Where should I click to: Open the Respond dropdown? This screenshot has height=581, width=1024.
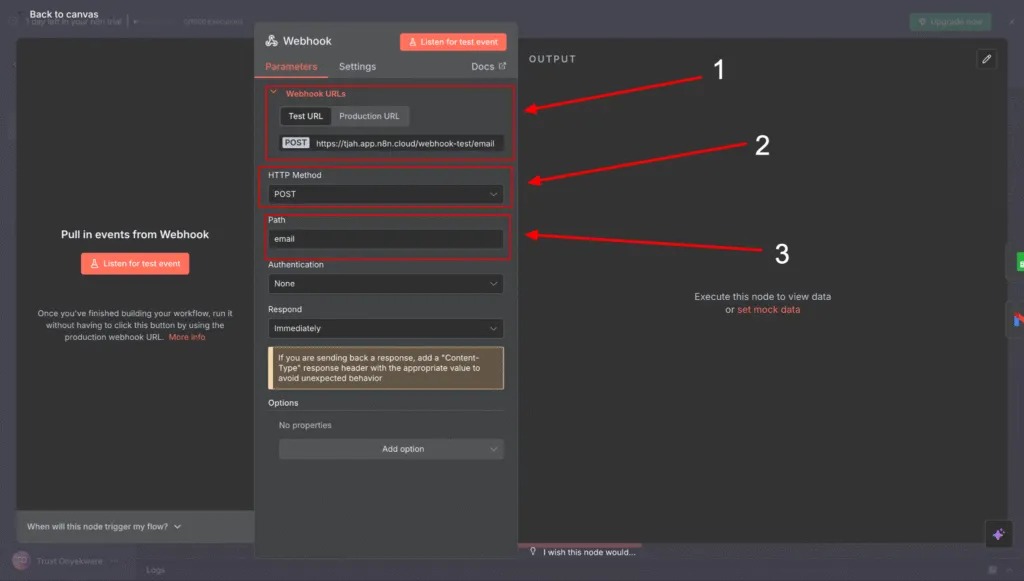pos(385,328)
